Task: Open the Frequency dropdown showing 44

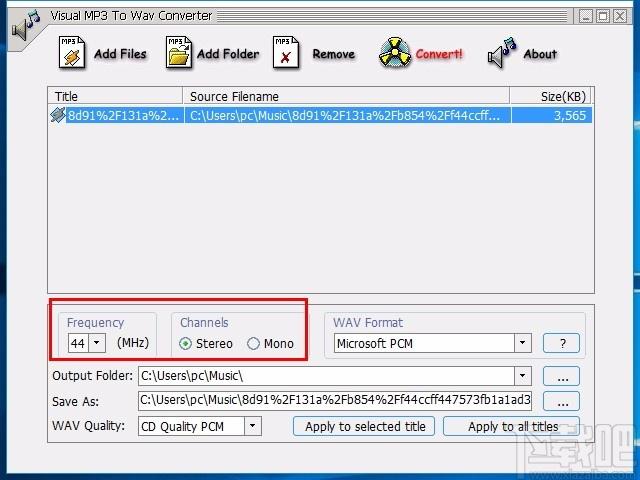Action: 97,343
